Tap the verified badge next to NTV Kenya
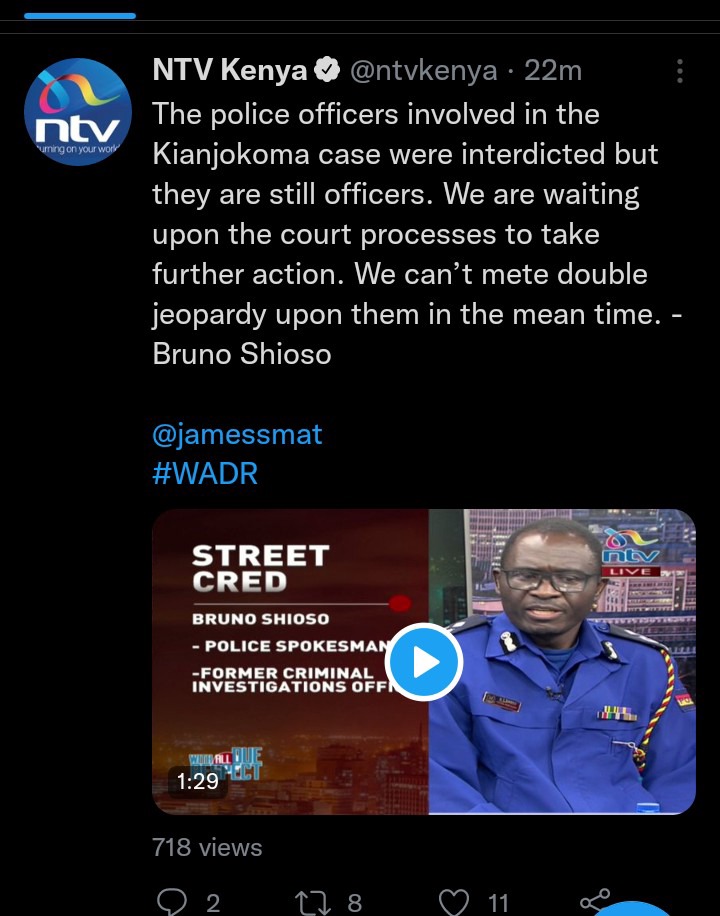 point(327,71)
